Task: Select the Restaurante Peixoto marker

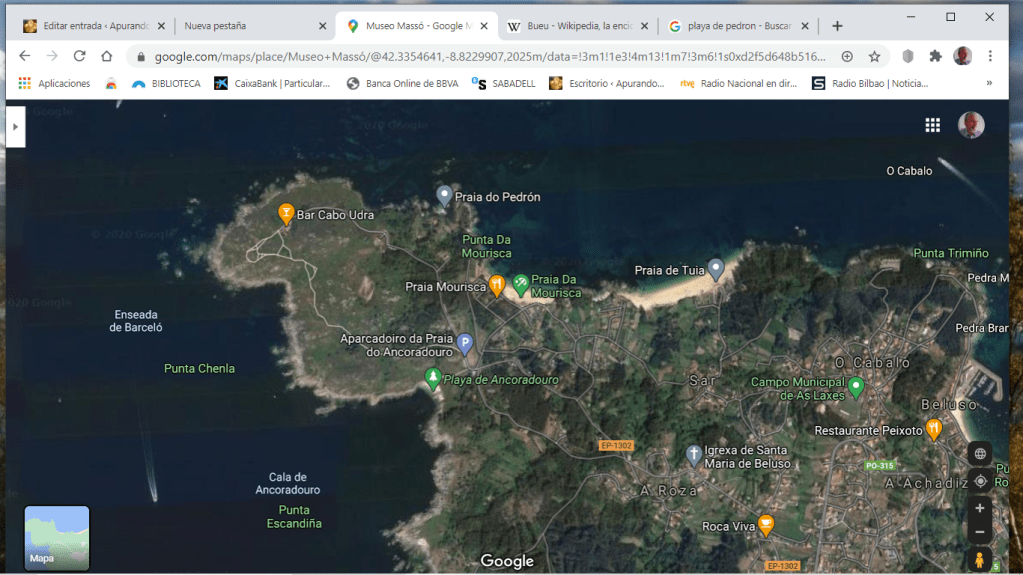Action: coord(933,429)
